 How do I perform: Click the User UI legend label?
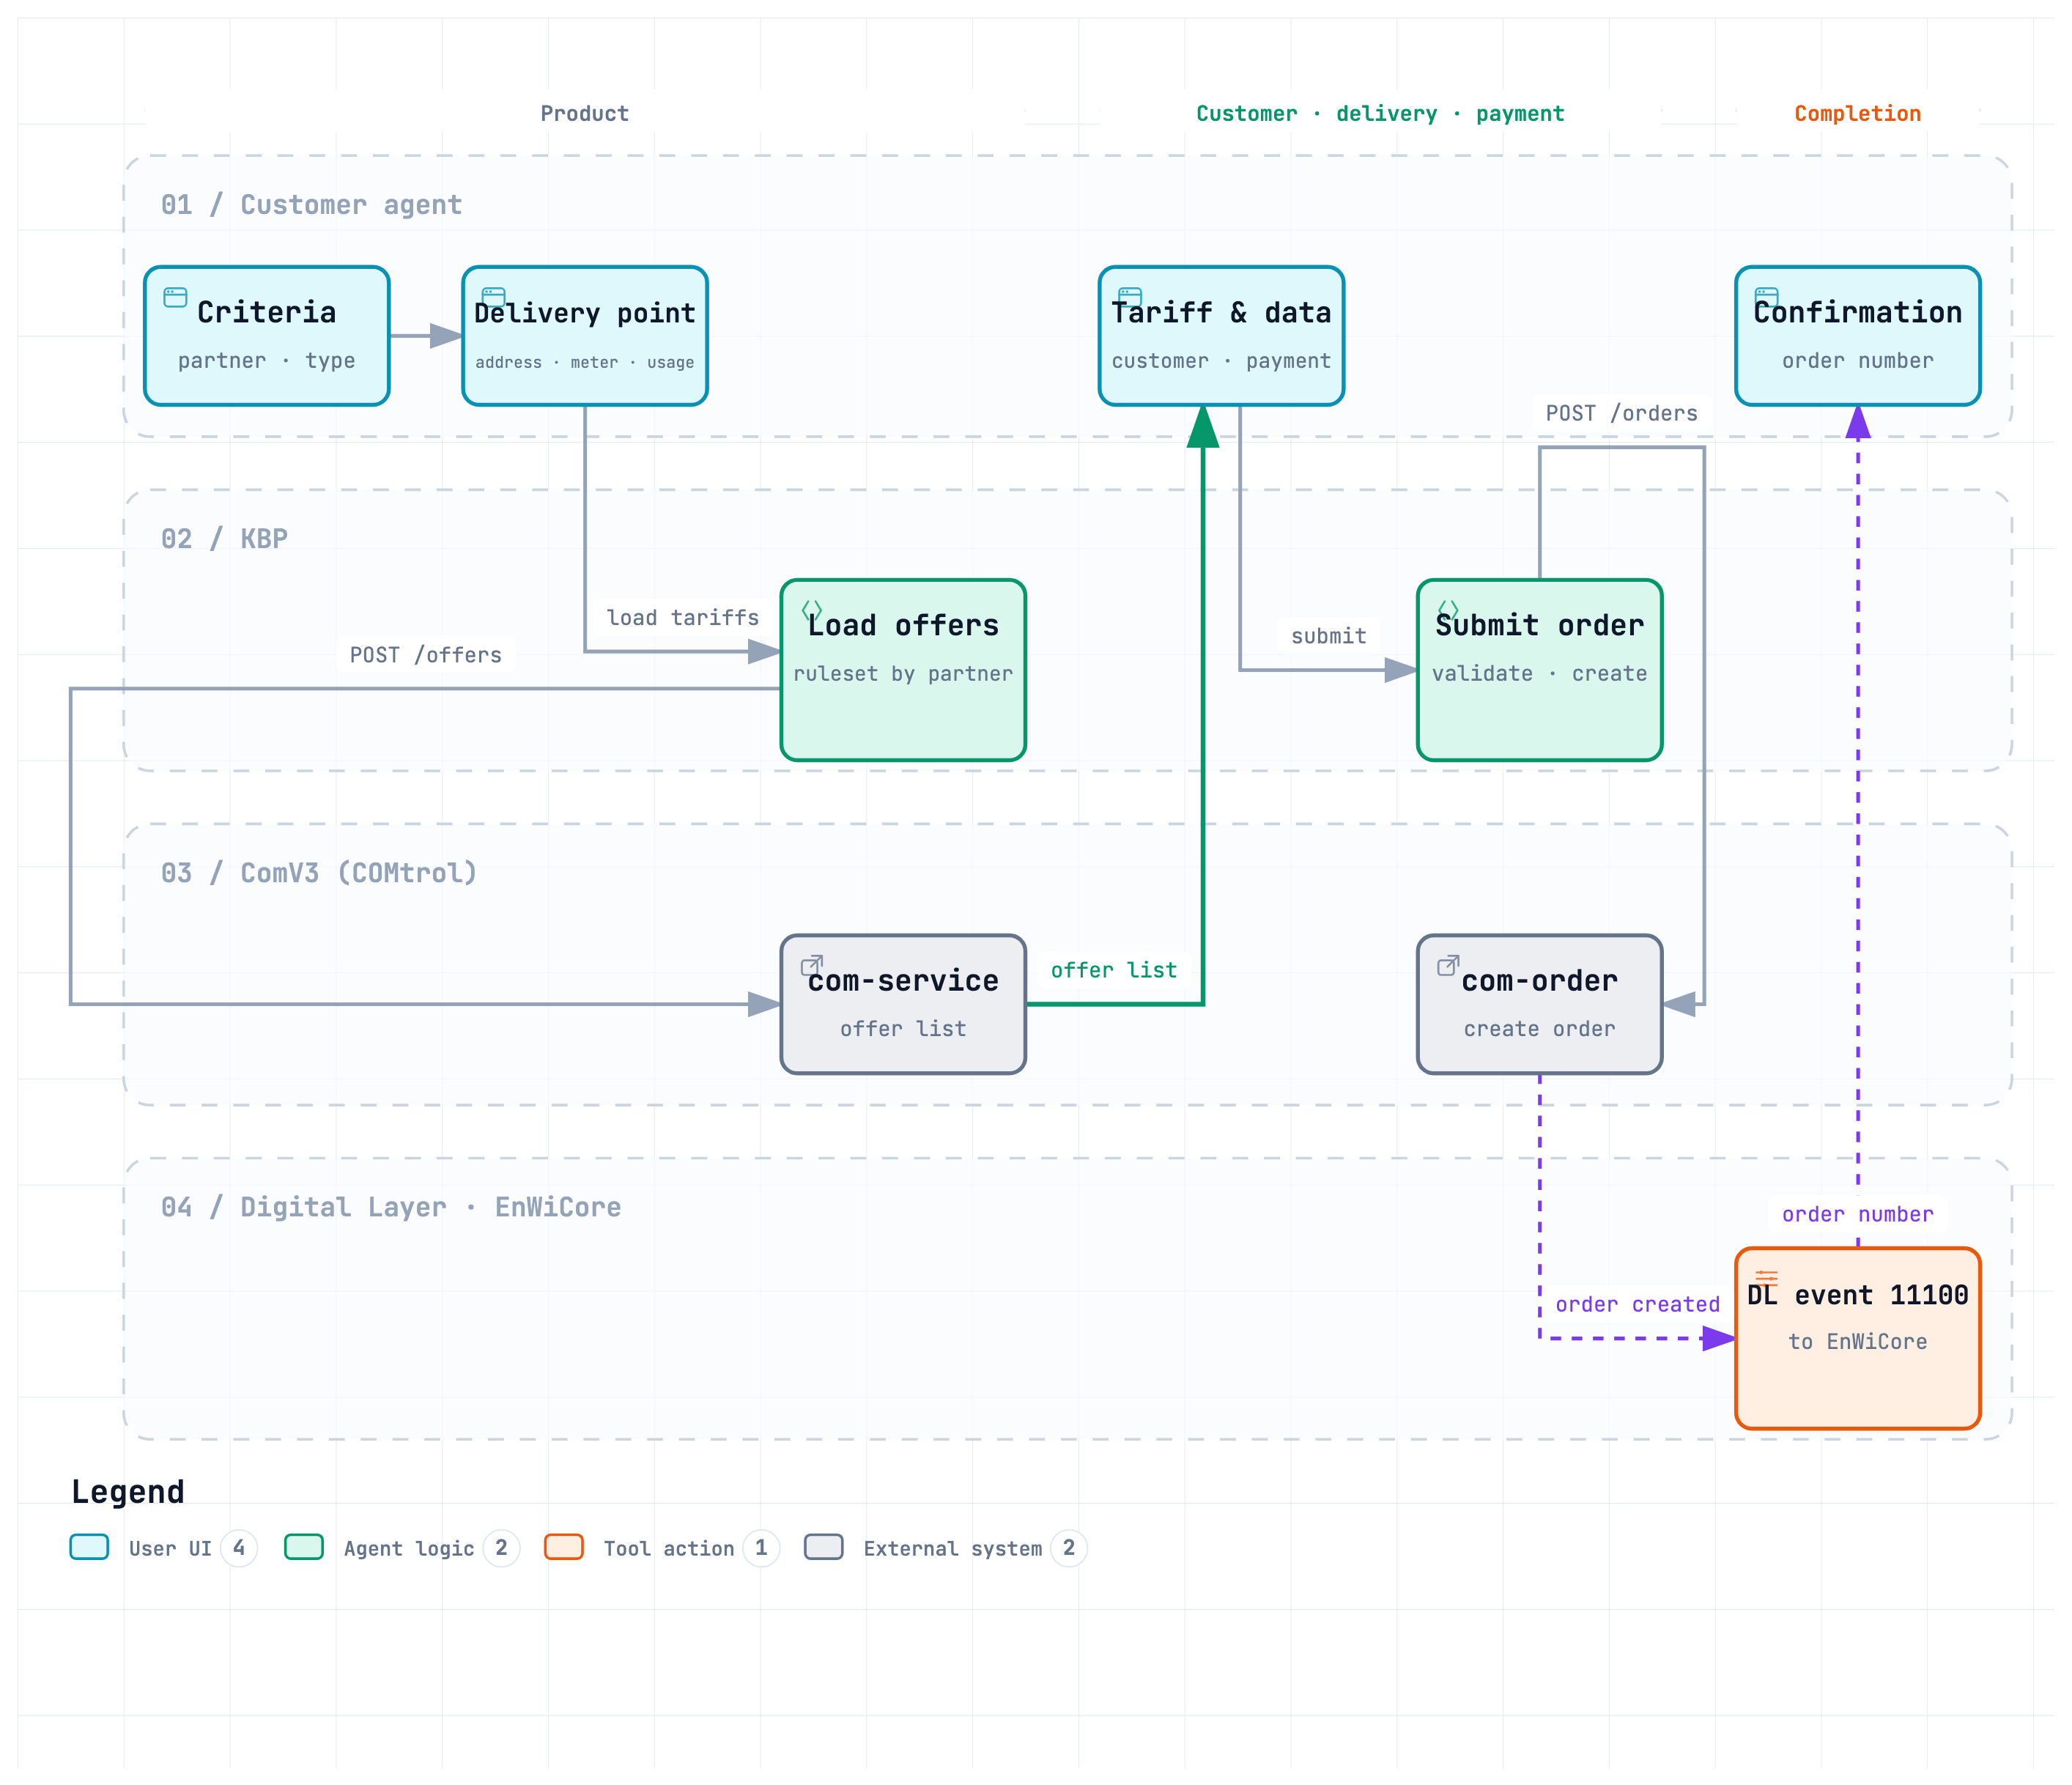170,1549
